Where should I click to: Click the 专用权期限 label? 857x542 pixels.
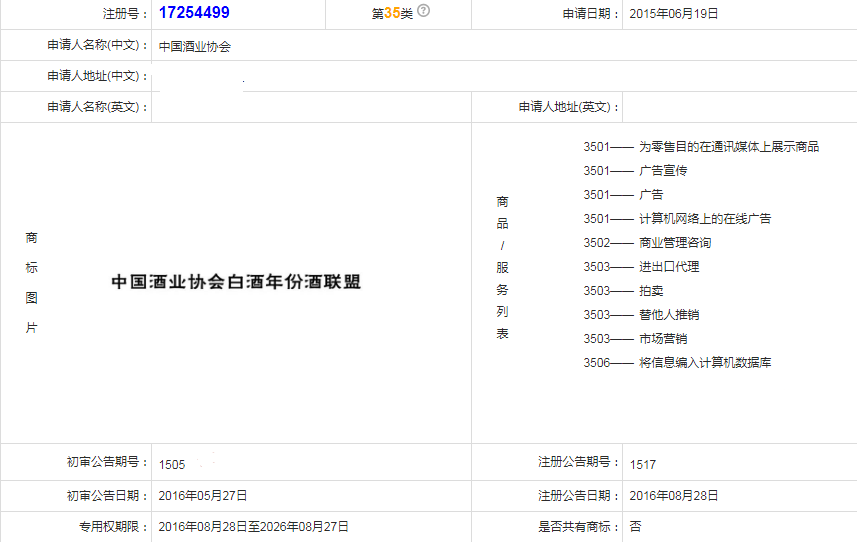[113, 527]
